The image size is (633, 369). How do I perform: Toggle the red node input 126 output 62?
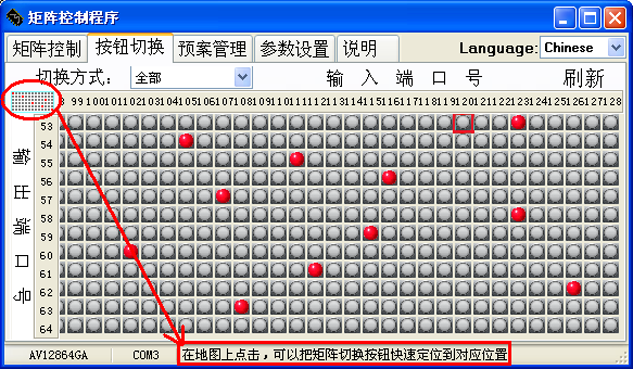click(x=574, y=289)
